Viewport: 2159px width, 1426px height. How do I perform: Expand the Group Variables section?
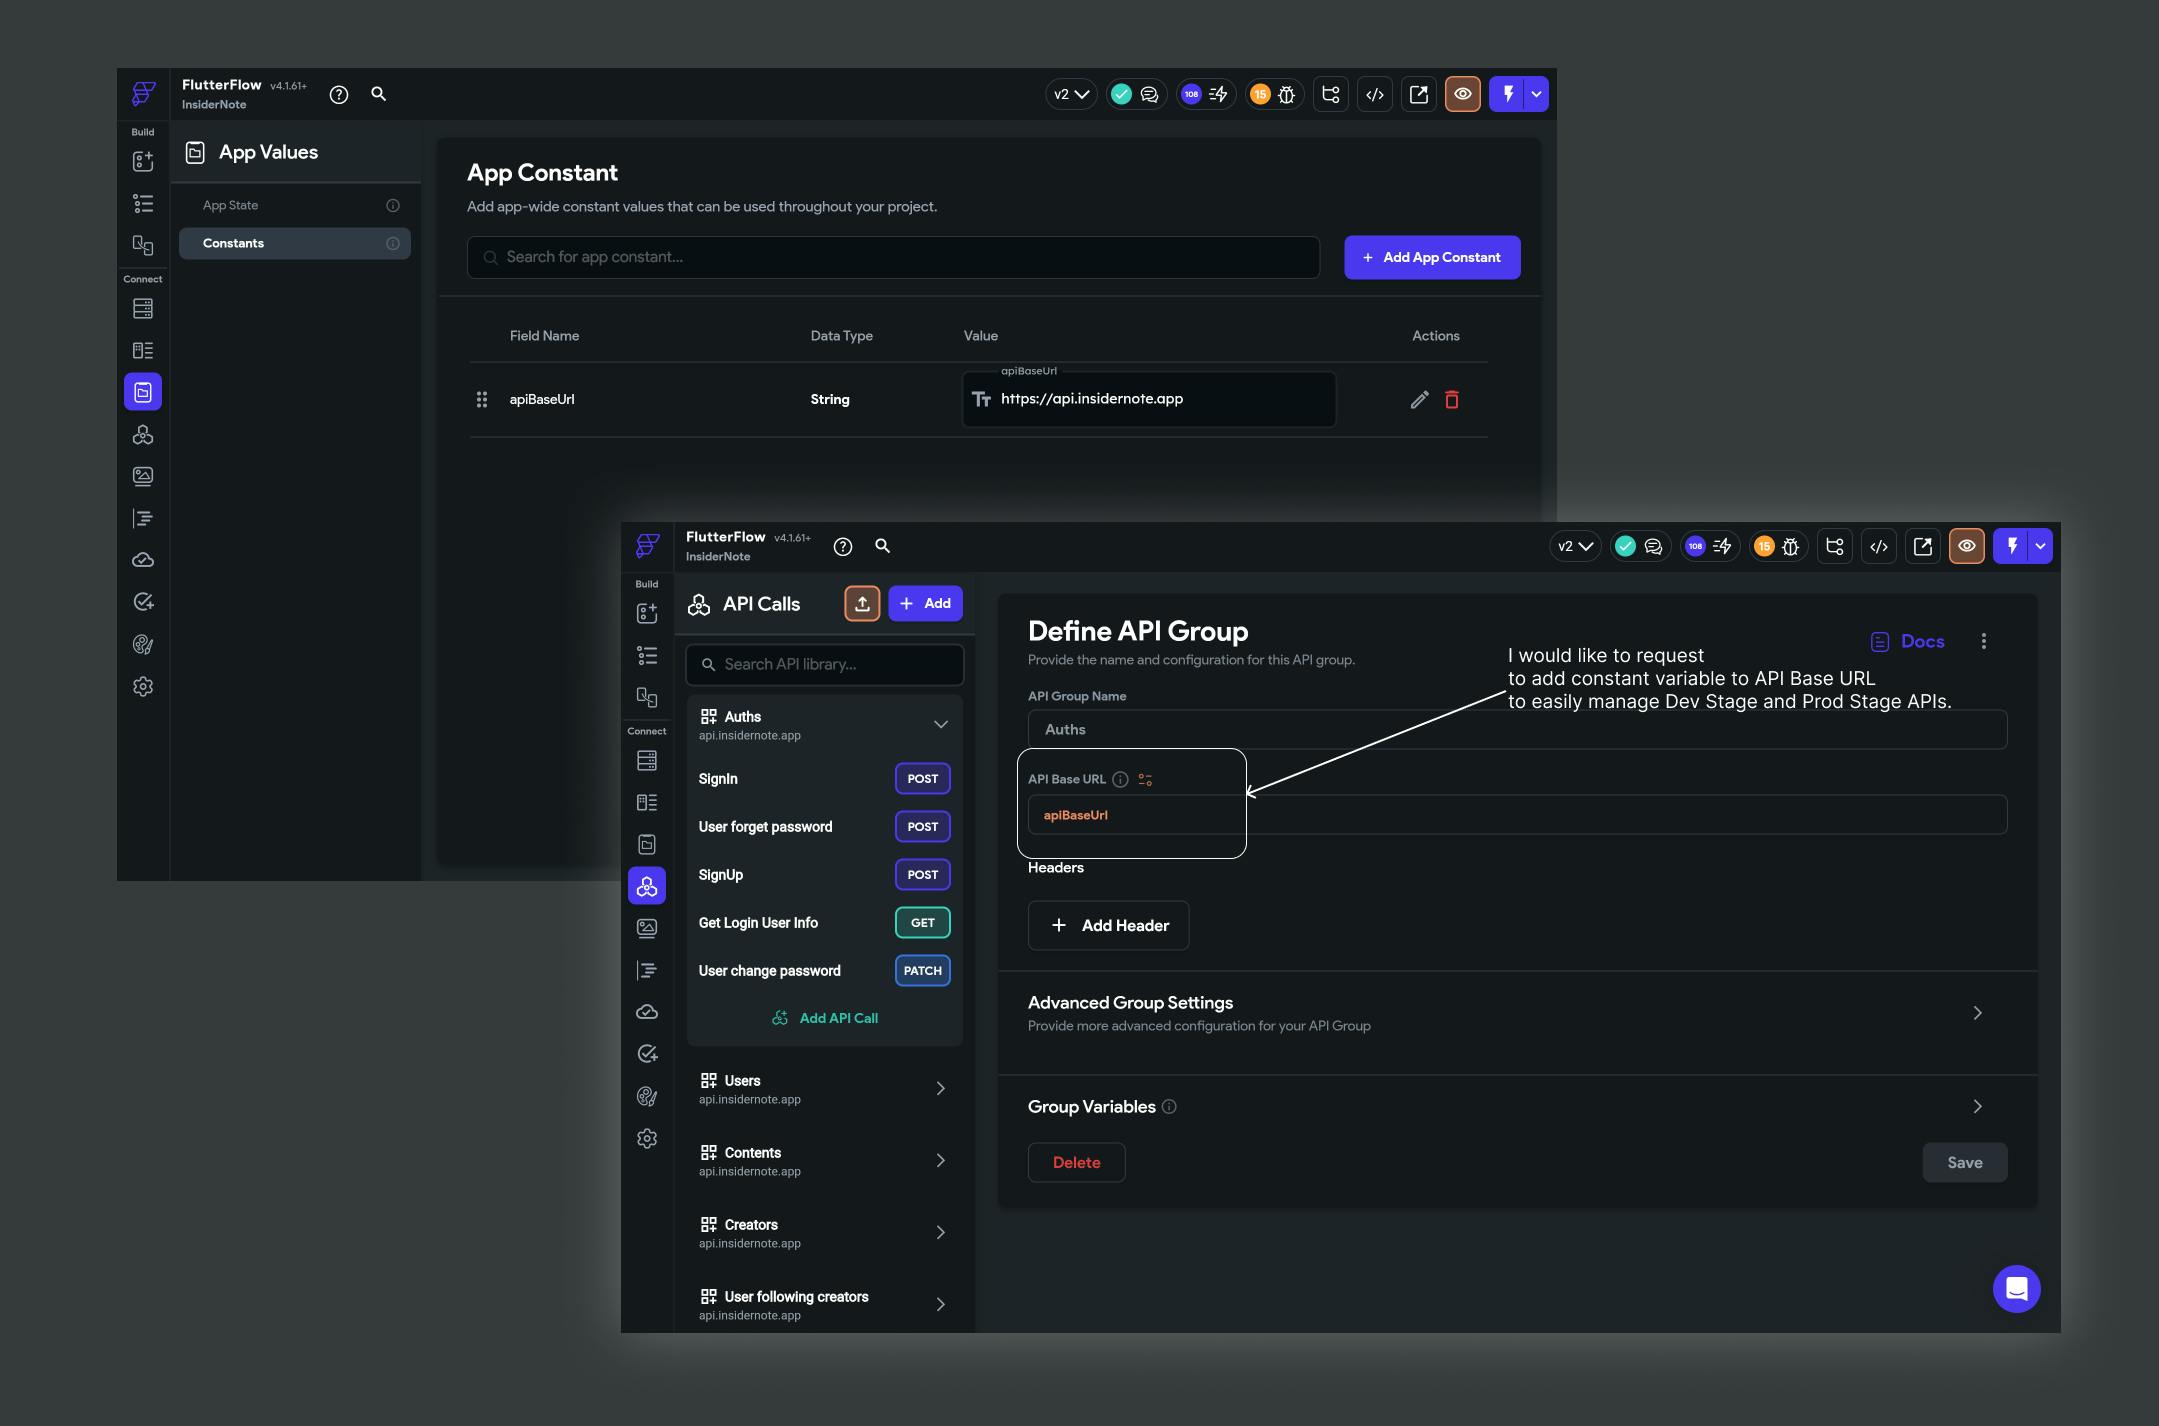[x=1977, y=1107]
